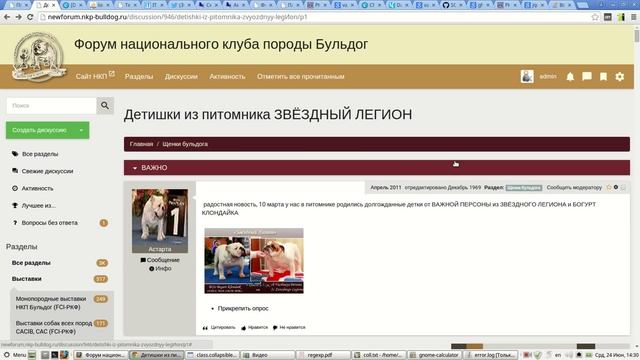The height and width of the screenshot is (360, 640).
Task: Click Инфо under author avatar
Action: tap(160, 269)
